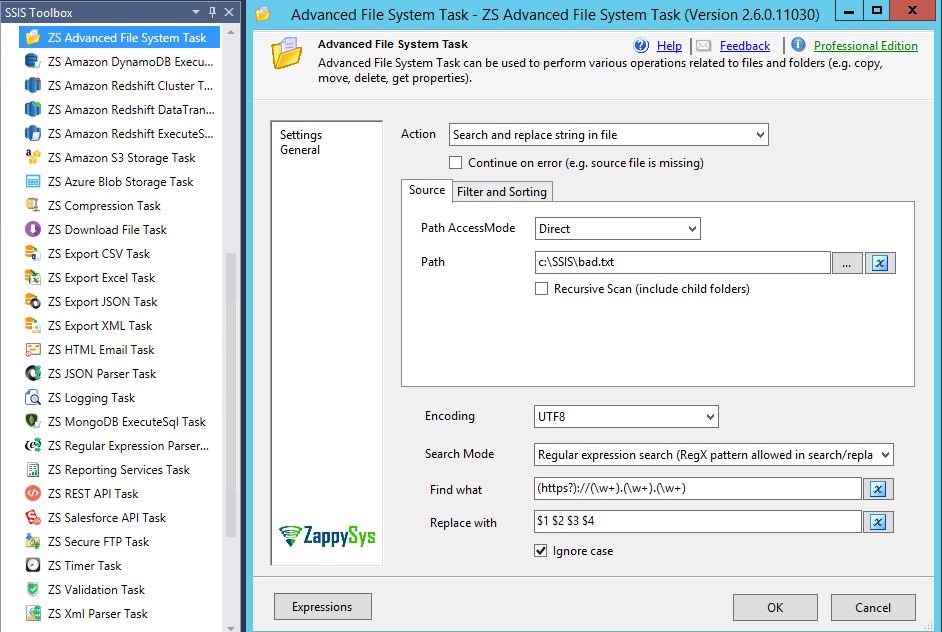Click the ZS Export JSON Task icon
Viewport: 942px width, 632px height.
click(x=33, y=302)
